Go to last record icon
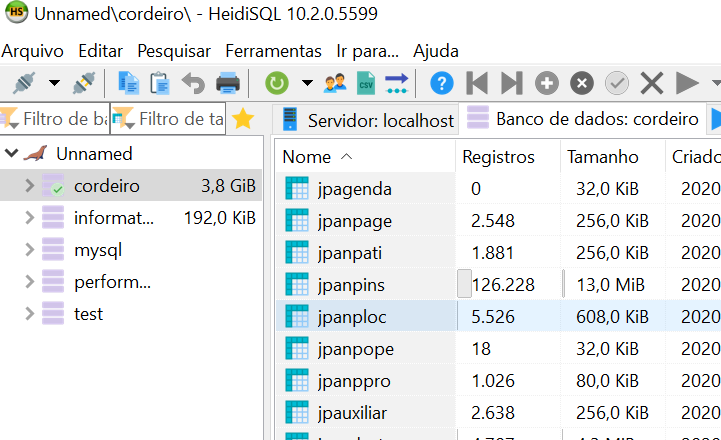 [512, 83]
